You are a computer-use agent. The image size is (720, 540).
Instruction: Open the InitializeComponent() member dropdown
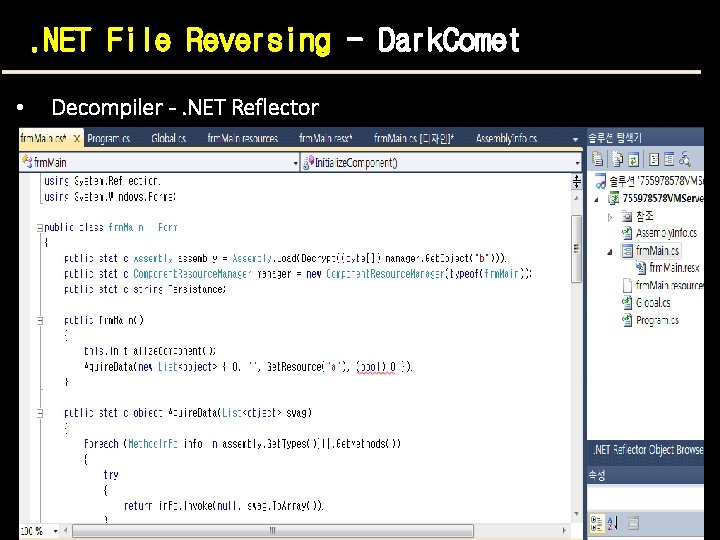[x=577, y=163]
